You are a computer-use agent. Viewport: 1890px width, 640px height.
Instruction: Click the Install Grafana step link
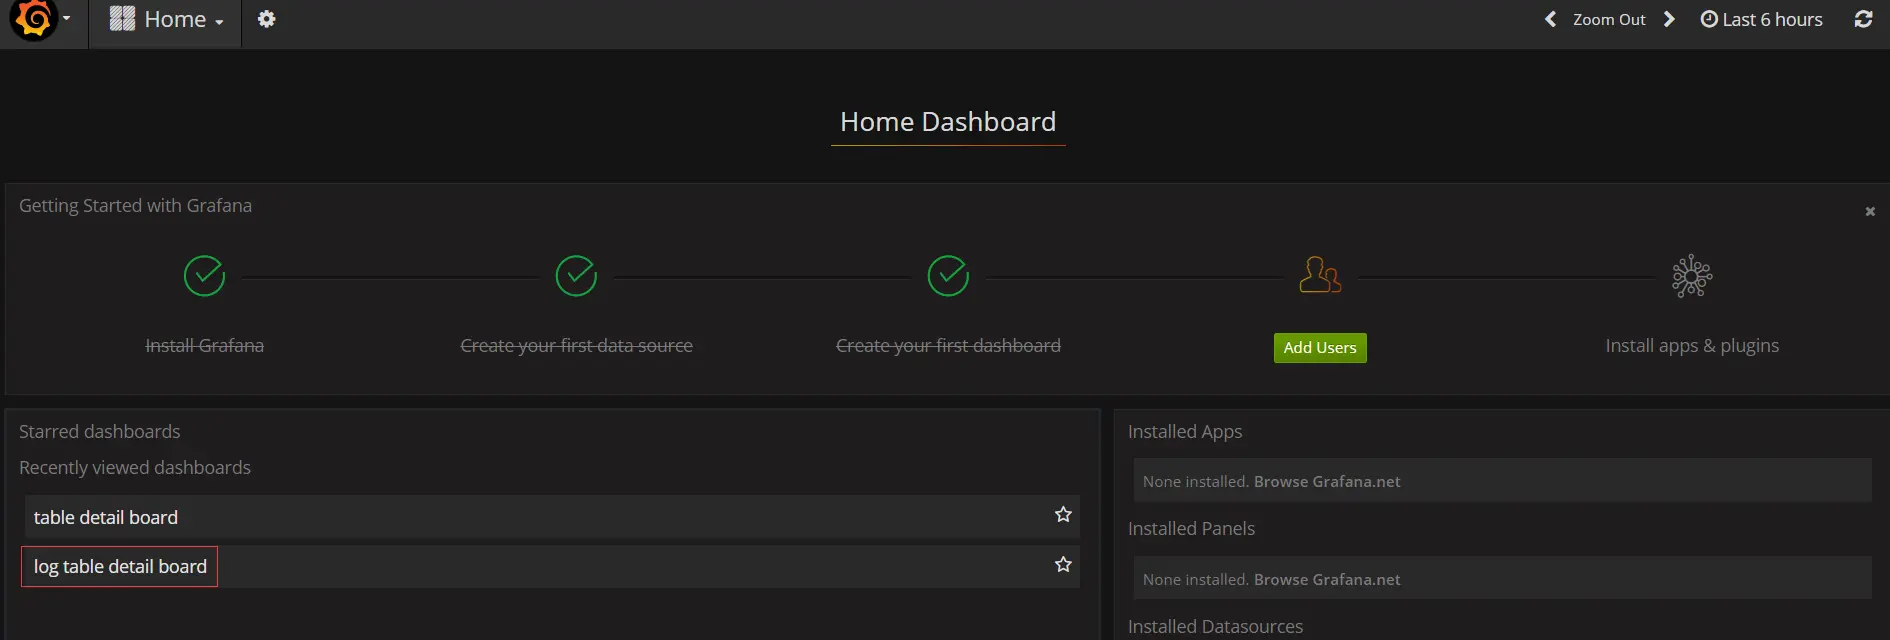pos(204,346)
